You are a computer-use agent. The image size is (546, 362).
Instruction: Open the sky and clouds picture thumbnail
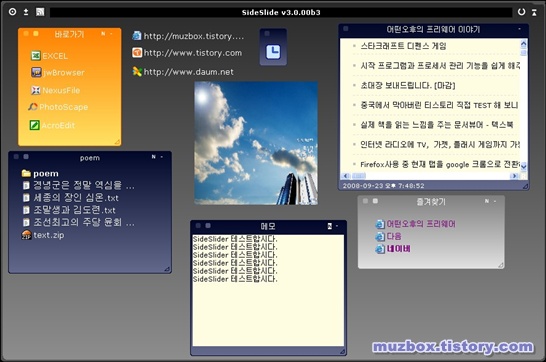coord(256,143)
